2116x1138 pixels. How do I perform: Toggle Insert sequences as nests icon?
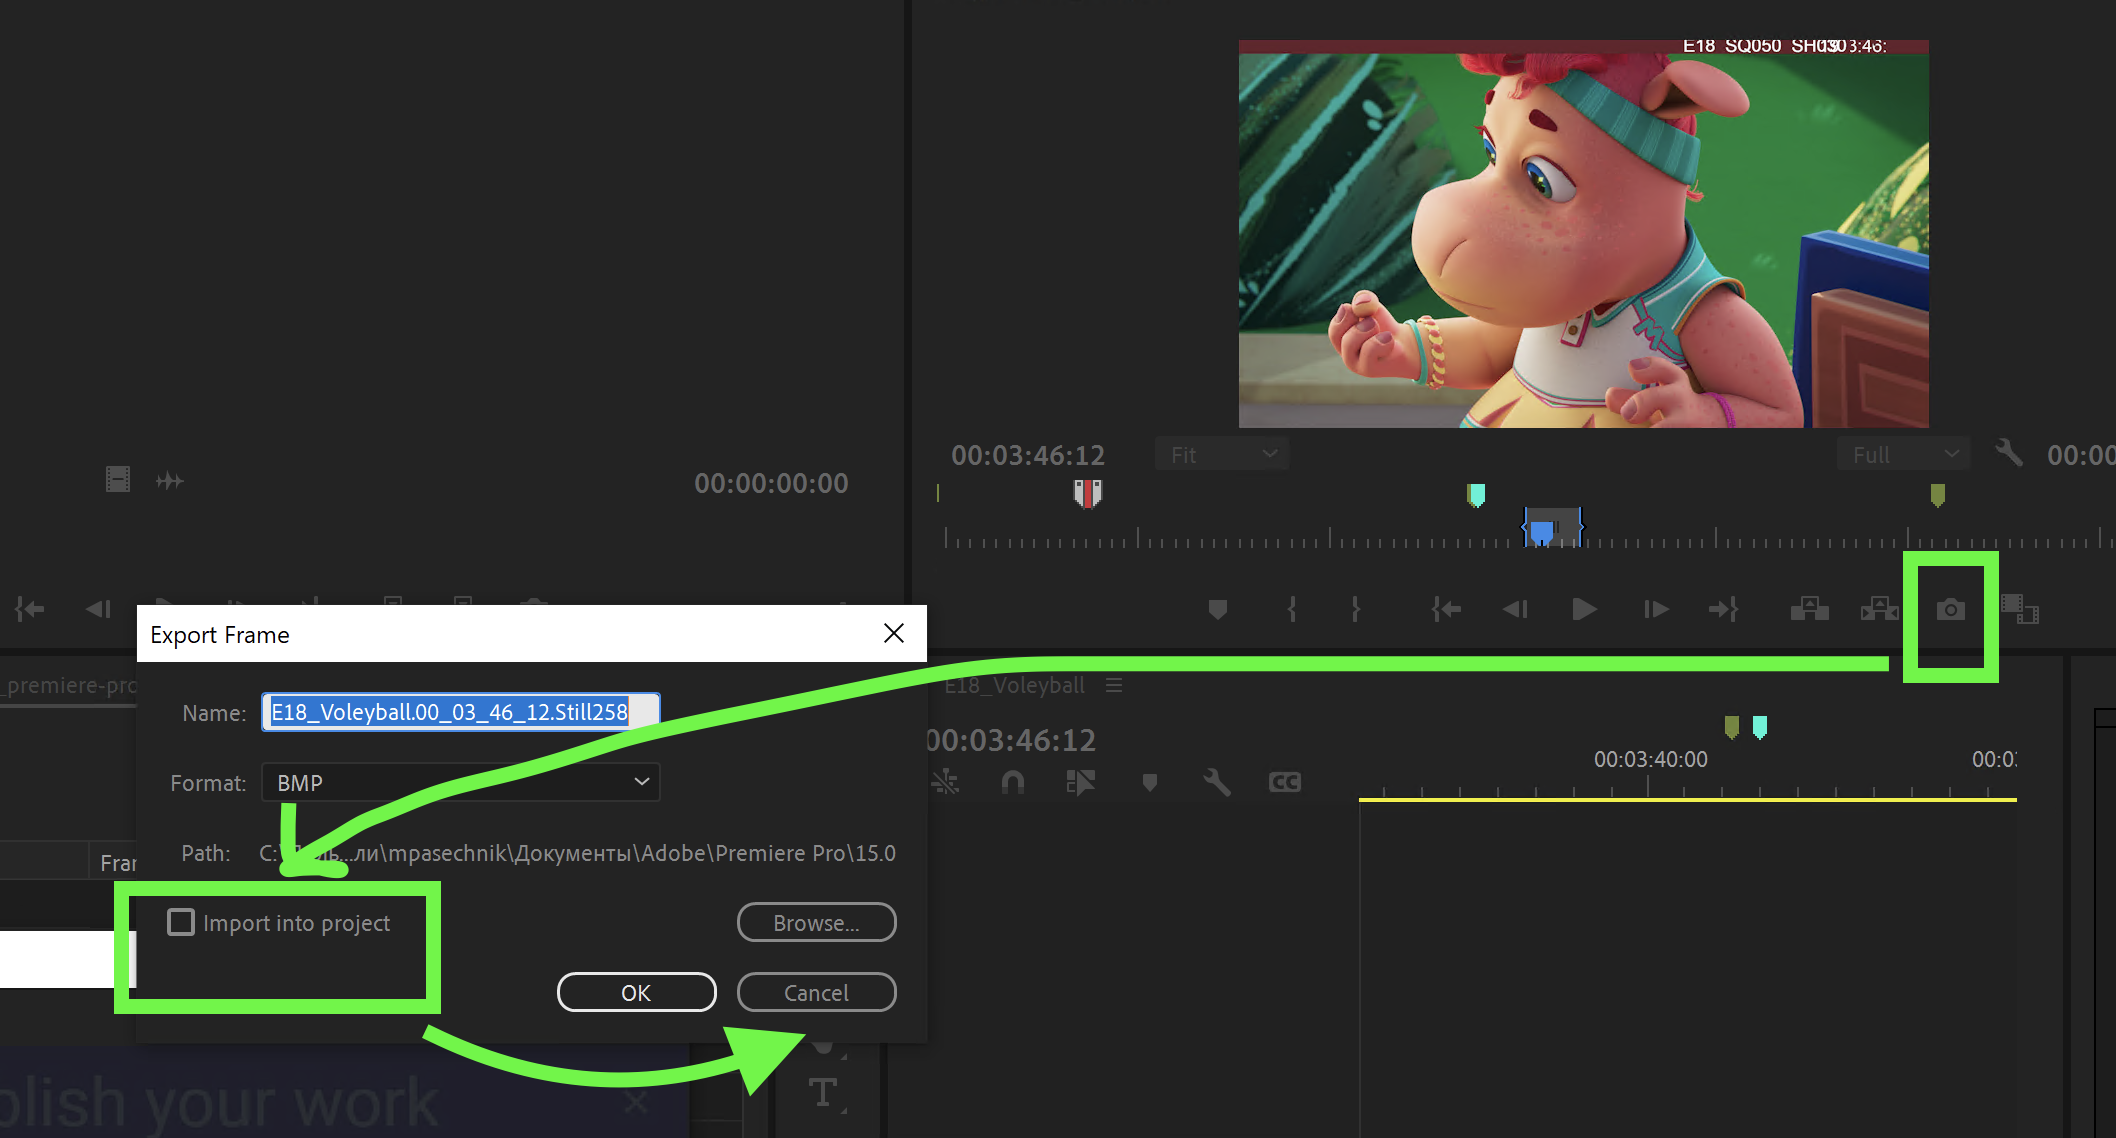945,782
